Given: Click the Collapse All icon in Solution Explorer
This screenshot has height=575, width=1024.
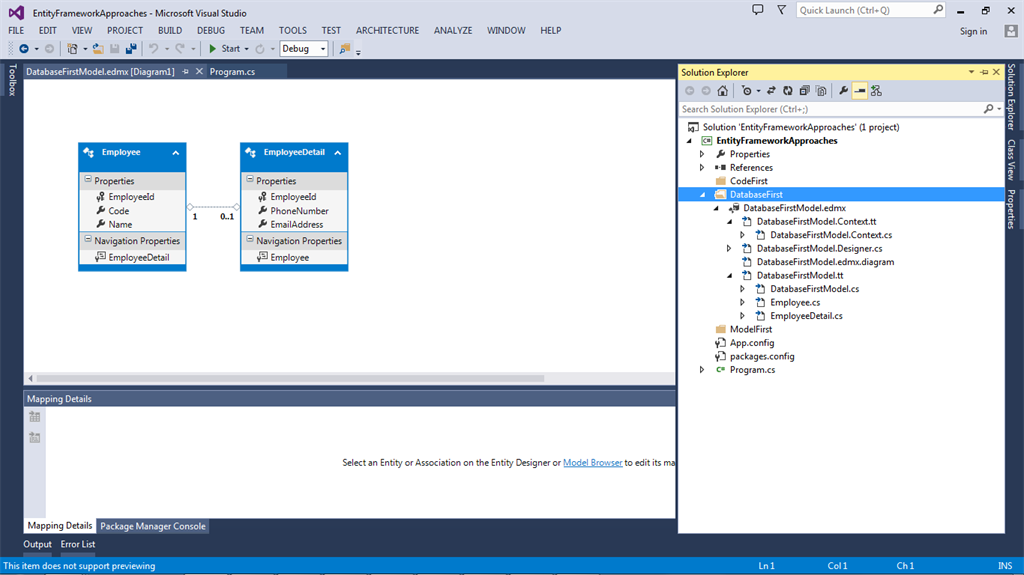Looking at the screenshot, I should pos(805,91).
